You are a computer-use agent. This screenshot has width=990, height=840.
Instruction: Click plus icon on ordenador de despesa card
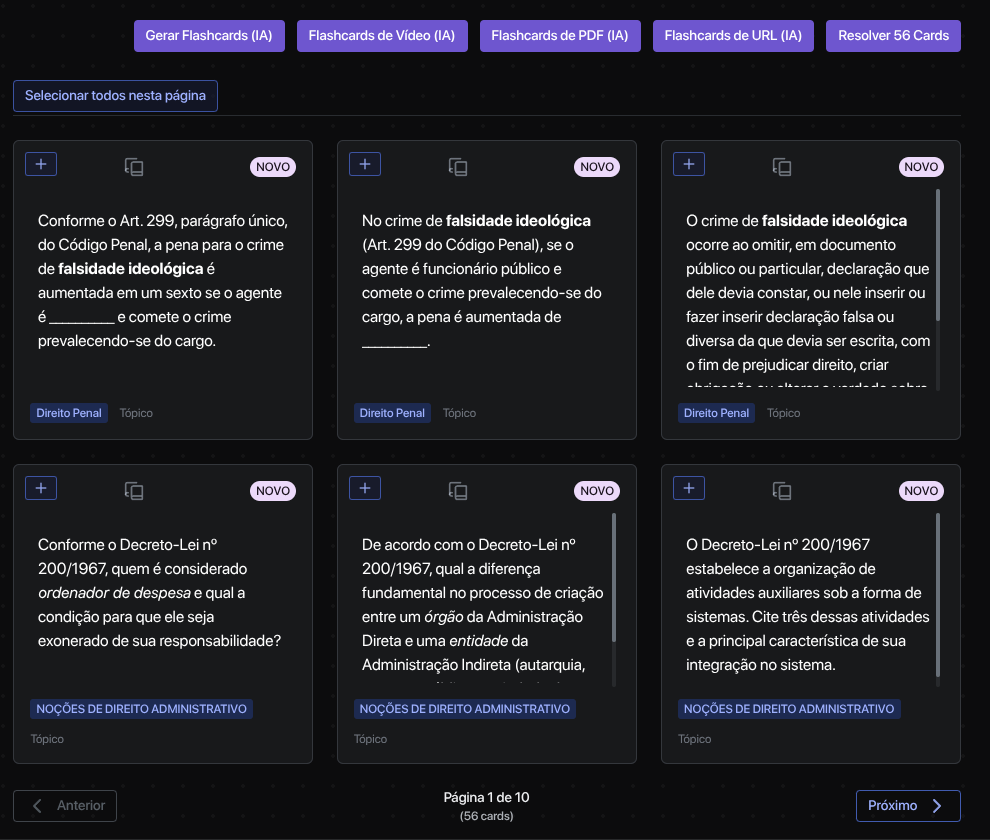(41, 488)
